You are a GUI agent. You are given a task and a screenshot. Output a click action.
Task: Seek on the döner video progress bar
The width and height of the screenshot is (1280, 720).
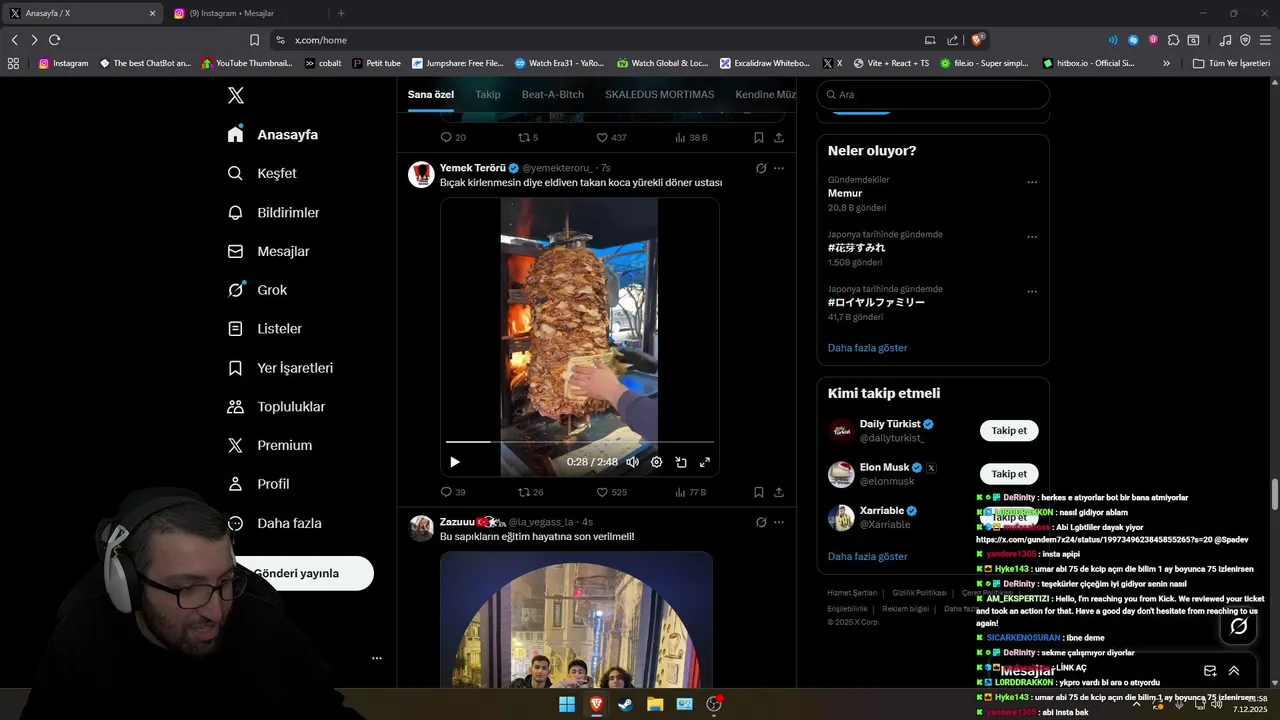pos(580,441)
